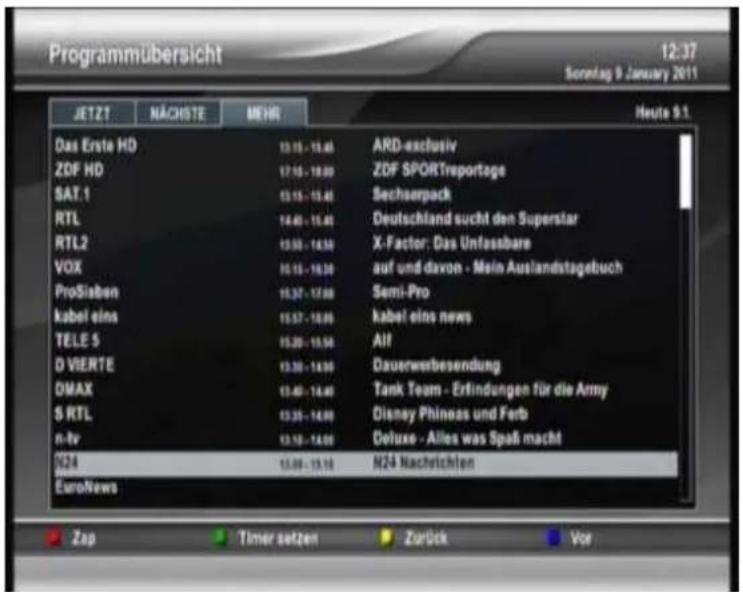Click the Zurück label
Image resolution: width=743 pixels, height=592 pixels.
tap(426, 538)
